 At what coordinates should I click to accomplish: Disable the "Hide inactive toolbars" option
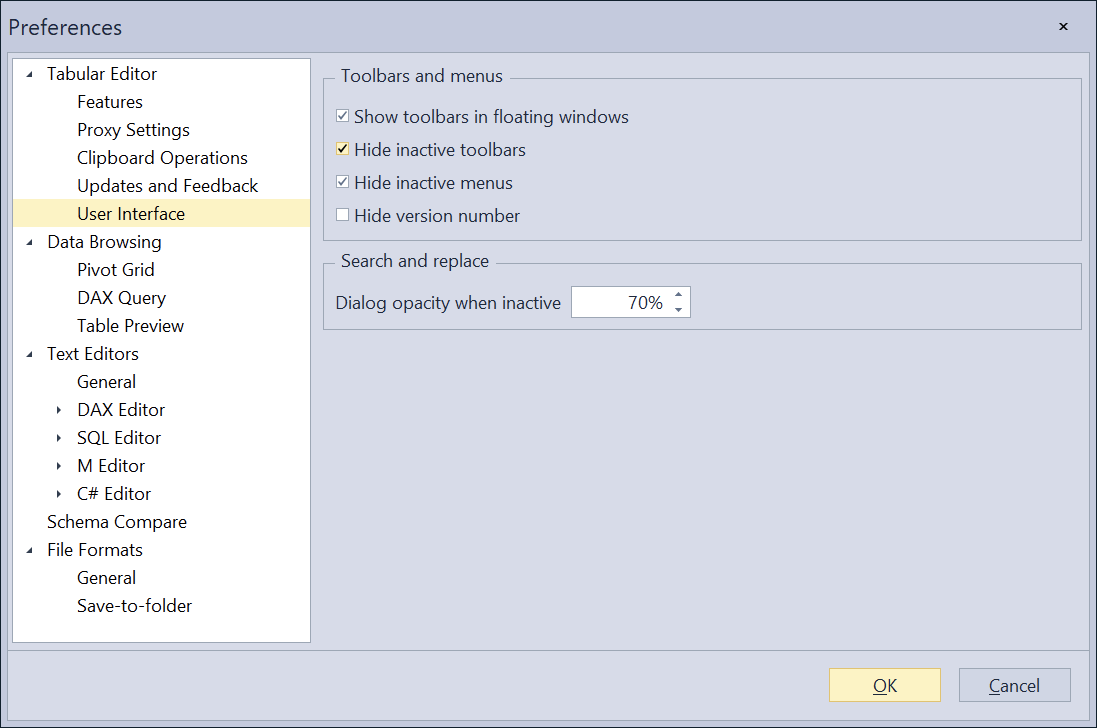click(342, 149)
